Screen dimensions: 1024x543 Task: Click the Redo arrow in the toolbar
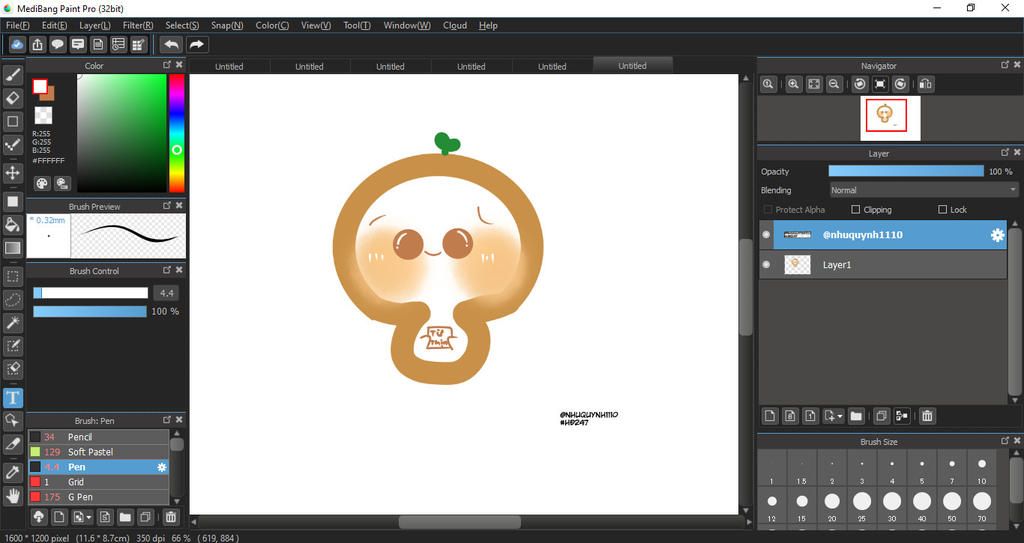[196, 44]
